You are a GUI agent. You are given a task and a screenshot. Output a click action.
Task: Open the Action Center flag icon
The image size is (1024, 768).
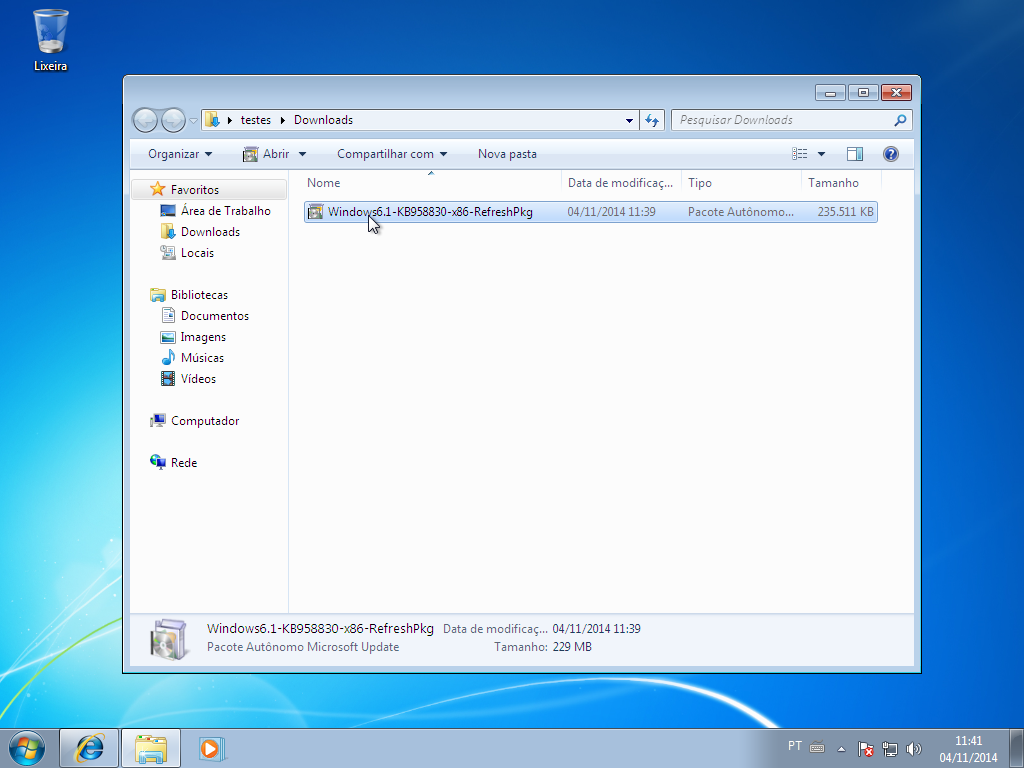865,747
